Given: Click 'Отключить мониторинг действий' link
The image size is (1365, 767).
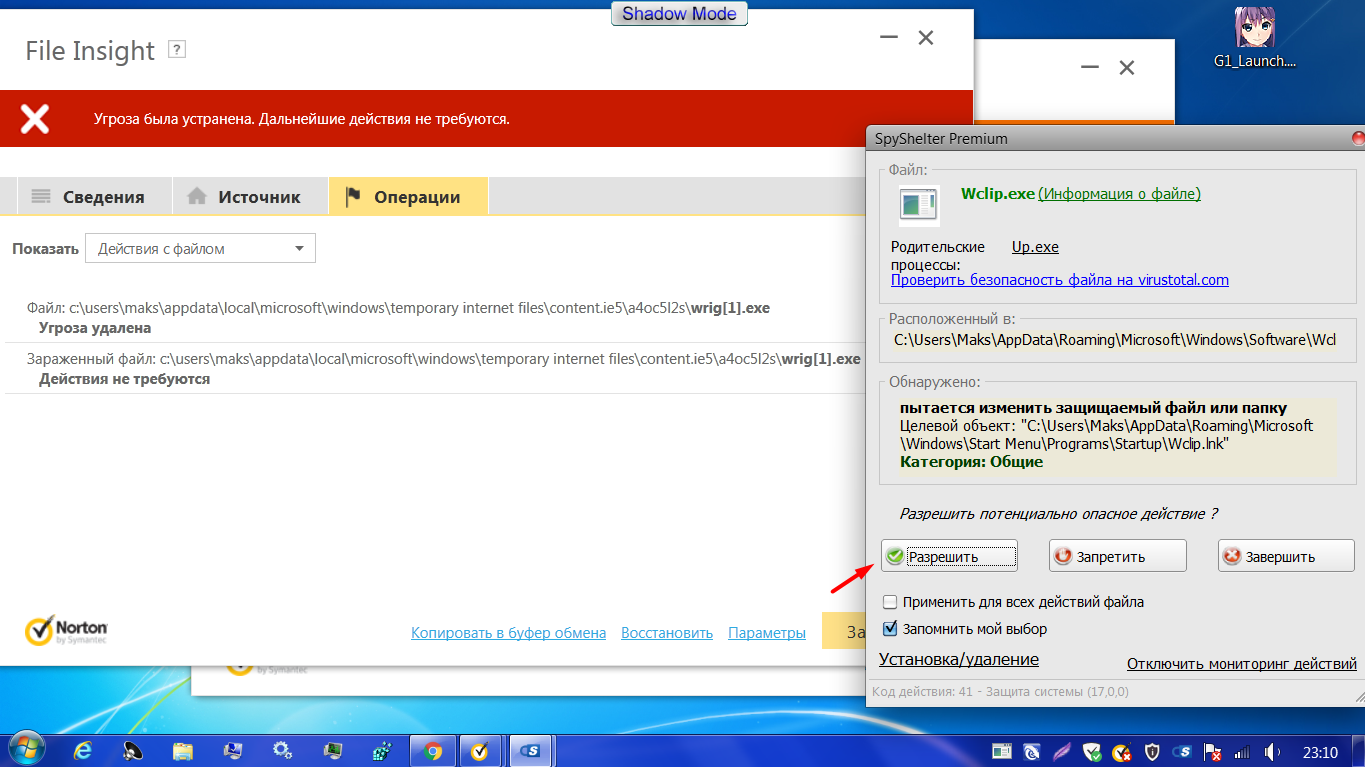Looking at the screenshot, I should [x=1242, y=663].
